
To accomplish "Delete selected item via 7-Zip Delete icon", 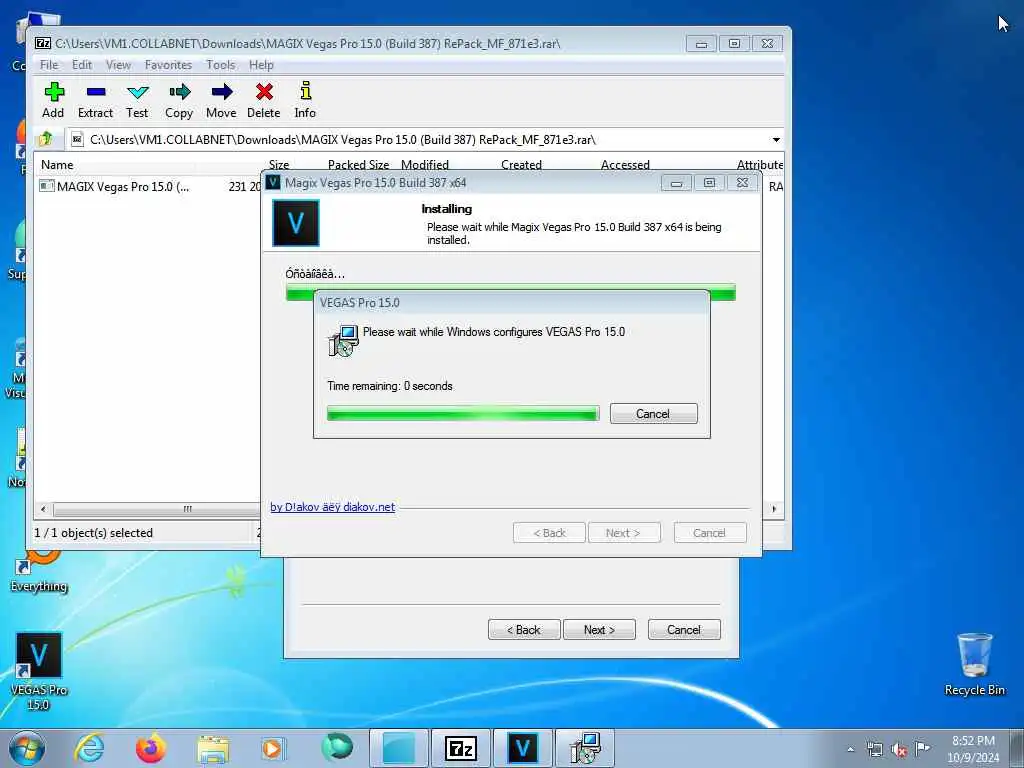I will (x=264, y=100).
